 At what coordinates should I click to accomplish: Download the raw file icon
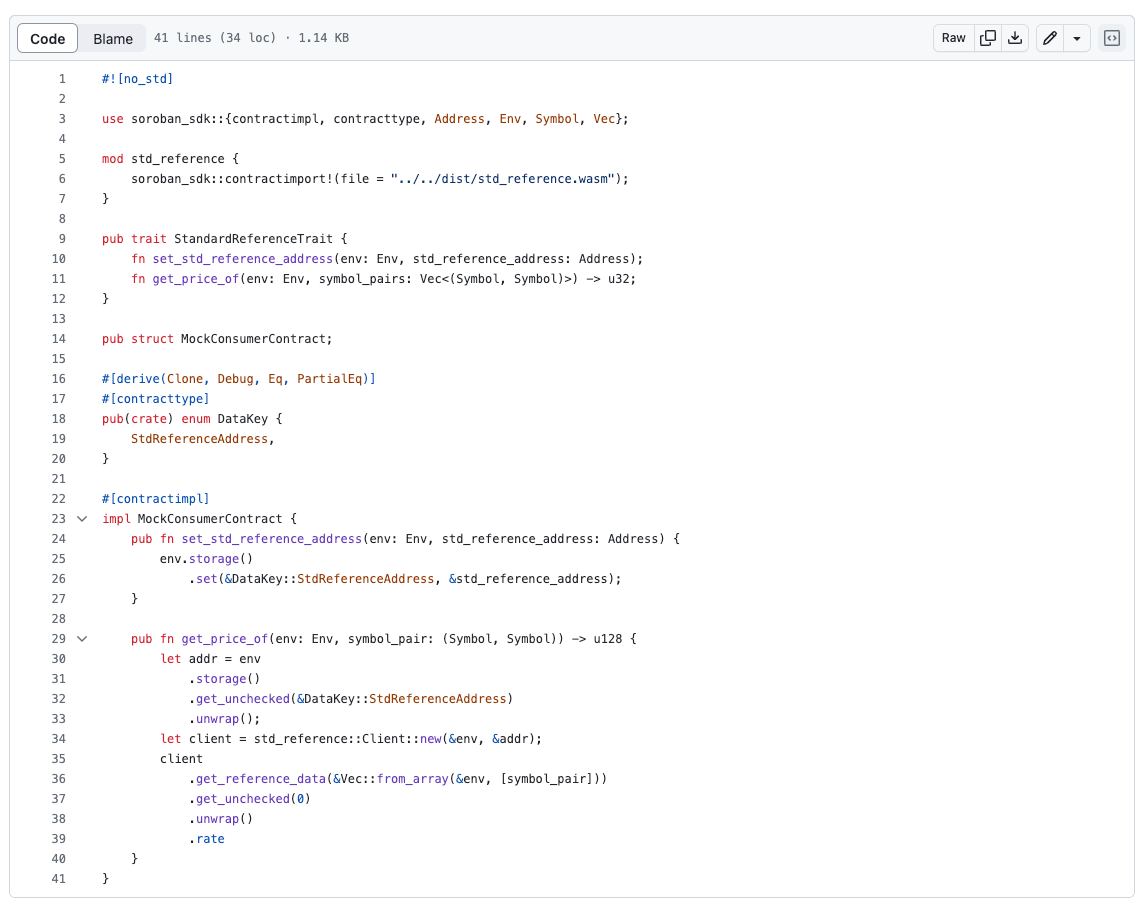[x=1015, y=38]
